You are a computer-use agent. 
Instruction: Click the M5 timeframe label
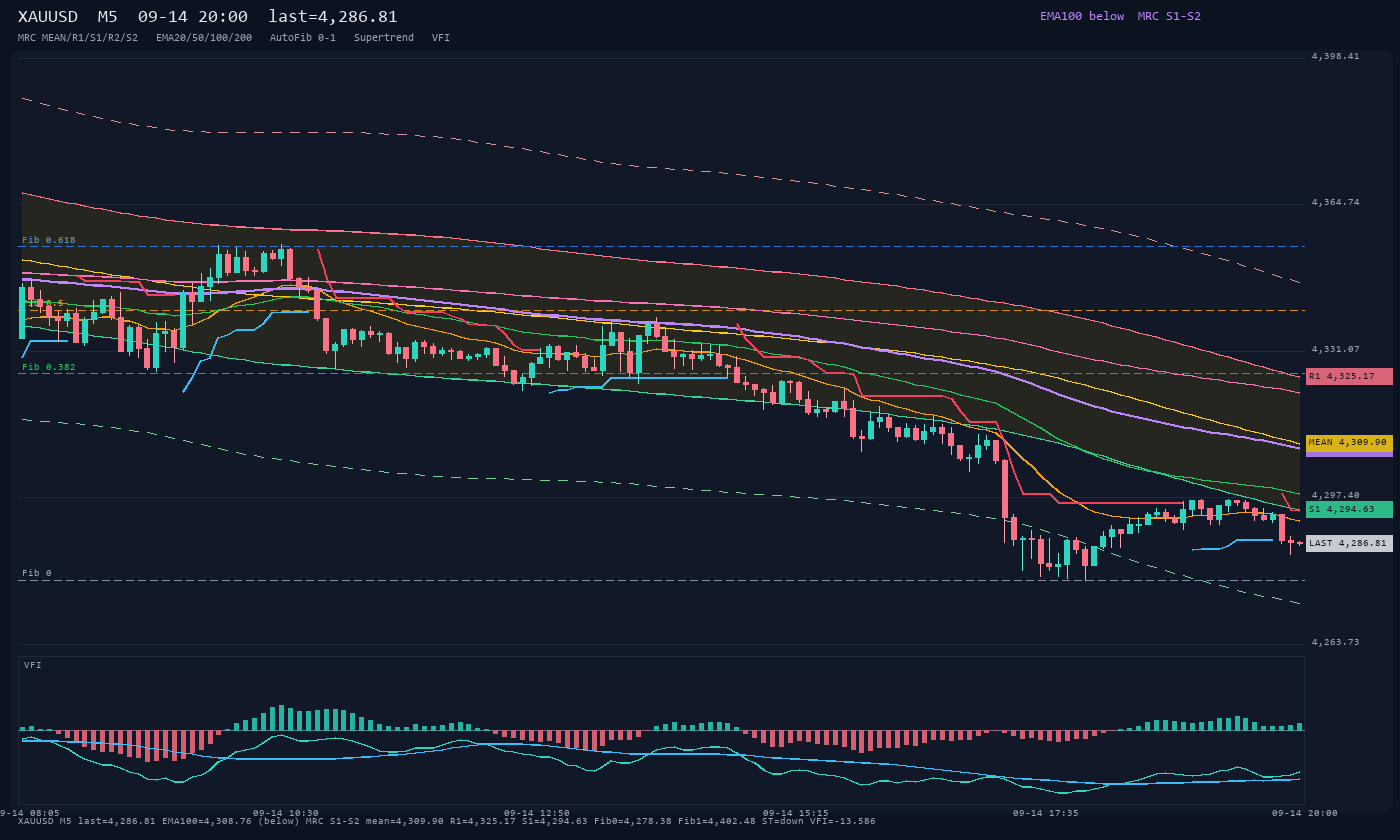point(108,17)
